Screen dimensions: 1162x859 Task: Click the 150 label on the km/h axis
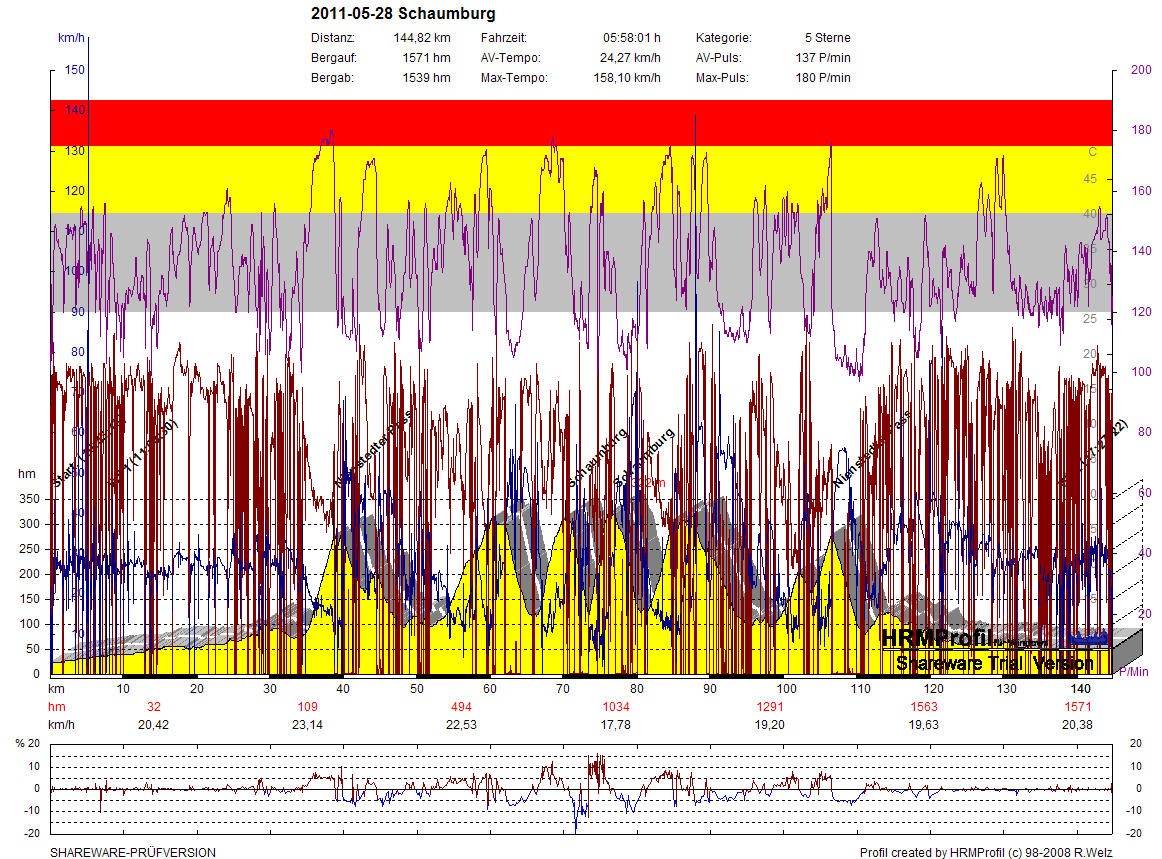(75, 70)
